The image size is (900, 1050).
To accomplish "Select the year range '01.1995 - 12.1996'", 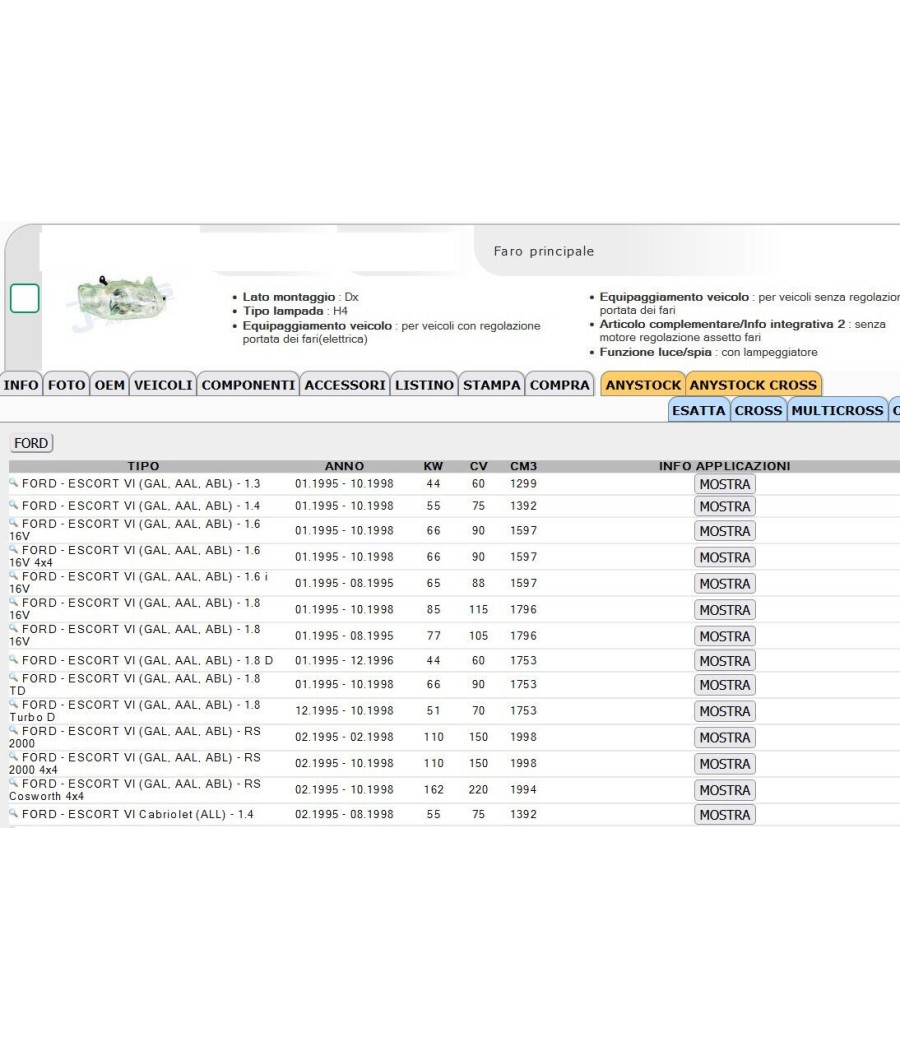I will coord(344,660).
